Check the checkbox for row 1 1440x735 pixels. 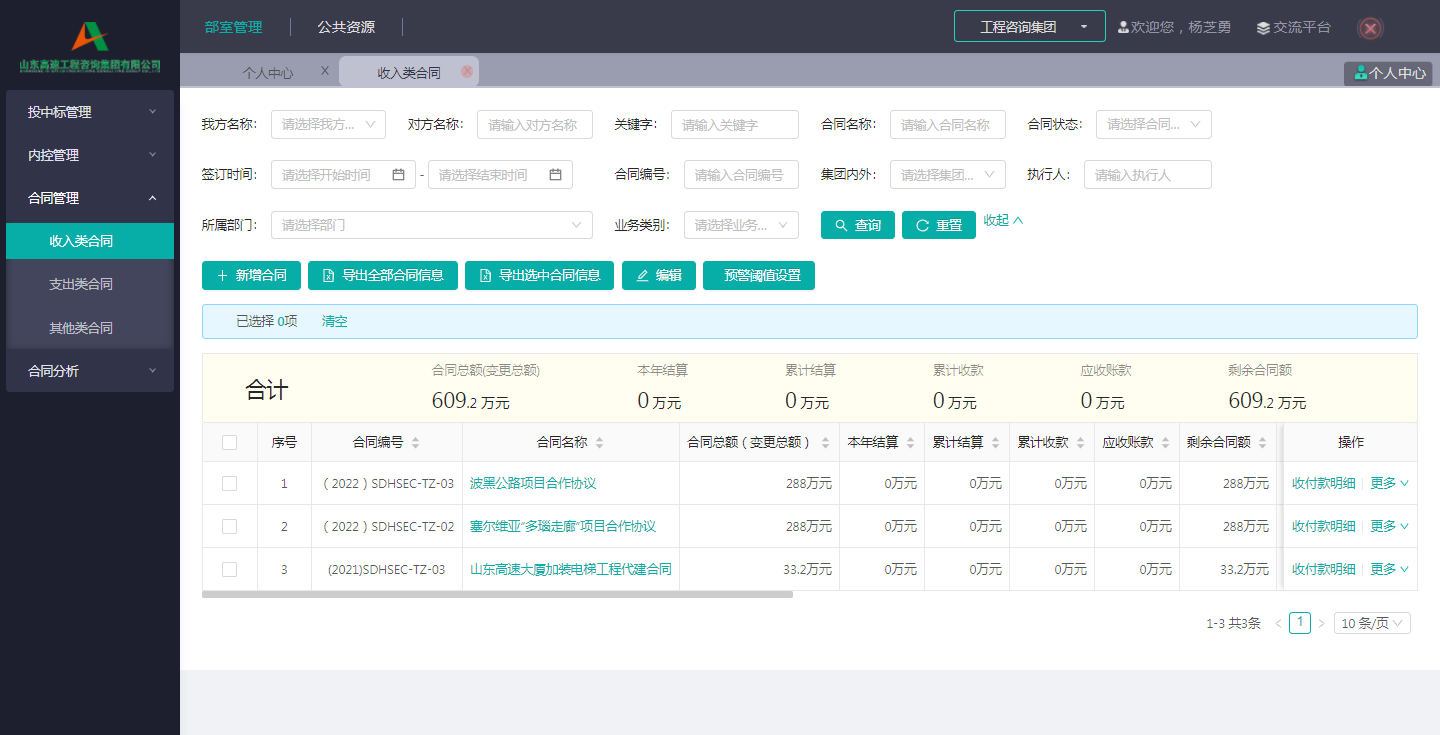tap(230, 484)
